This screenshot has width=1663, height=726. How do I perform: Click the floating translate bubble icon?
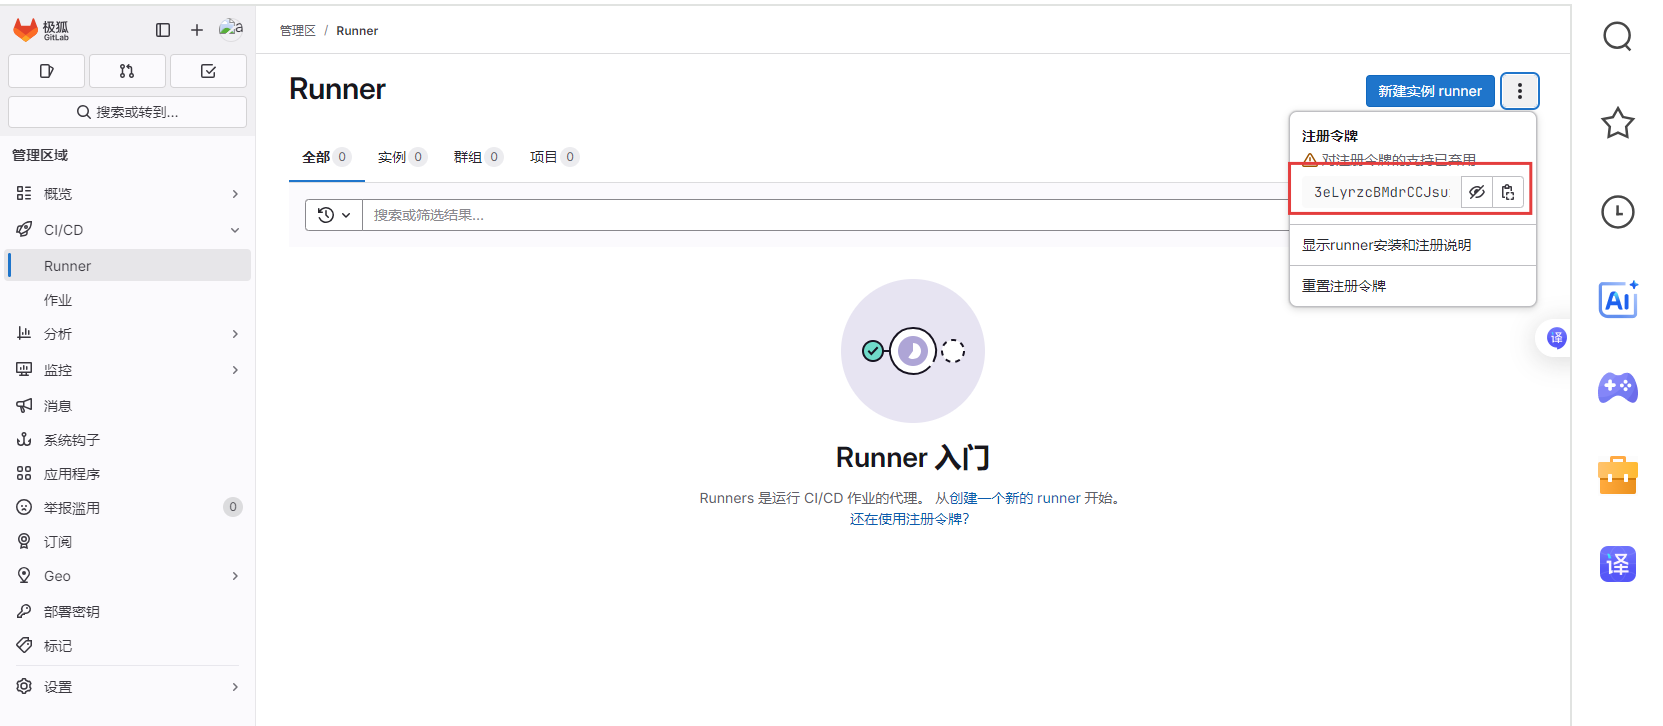point(1556,338)
